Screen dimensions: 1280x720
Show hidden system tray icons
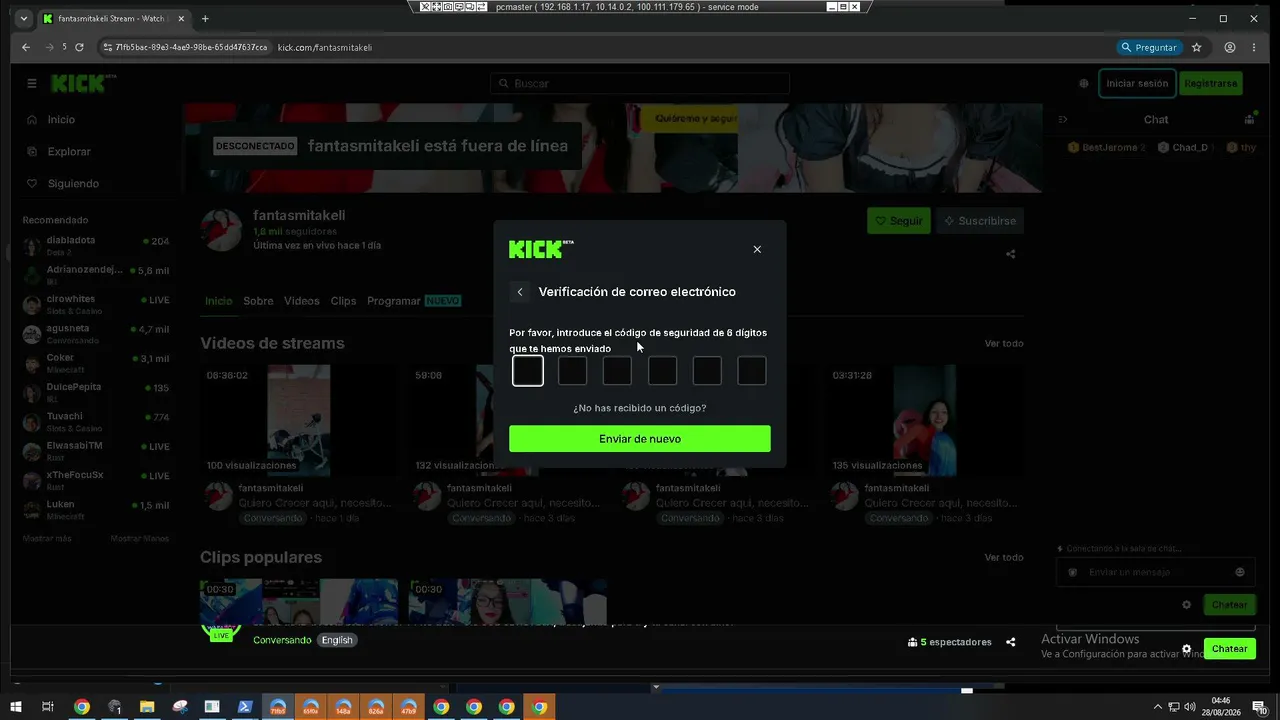(x=1157, y=707)
